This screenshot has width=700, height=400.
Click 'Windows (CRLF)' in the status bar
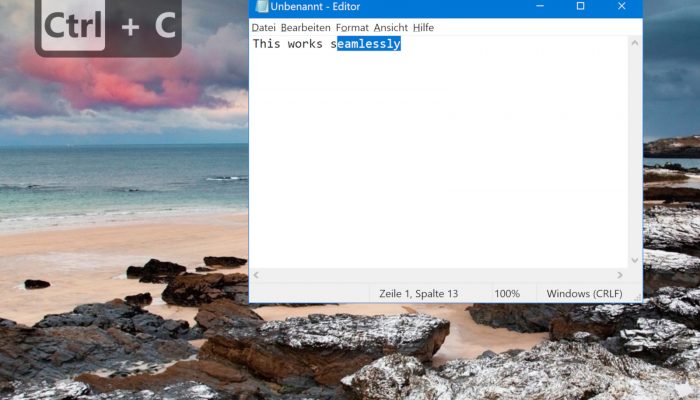tap(584, 294)
